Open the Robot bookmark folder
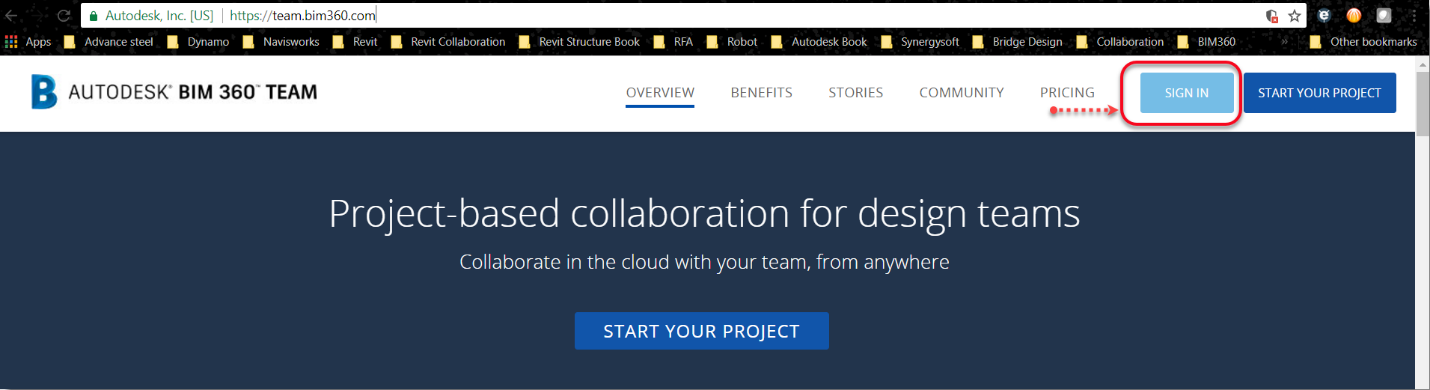The height and width of the screenshot is (390, 1430). point(732,42)
